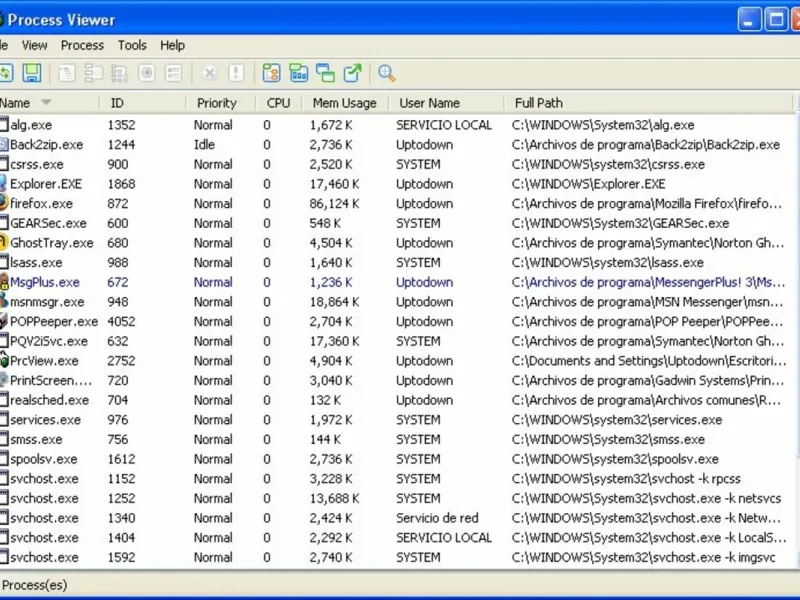Click the disabled round target toolbar icon
This screenshot has width=800, height=600.
pos(147,73)
